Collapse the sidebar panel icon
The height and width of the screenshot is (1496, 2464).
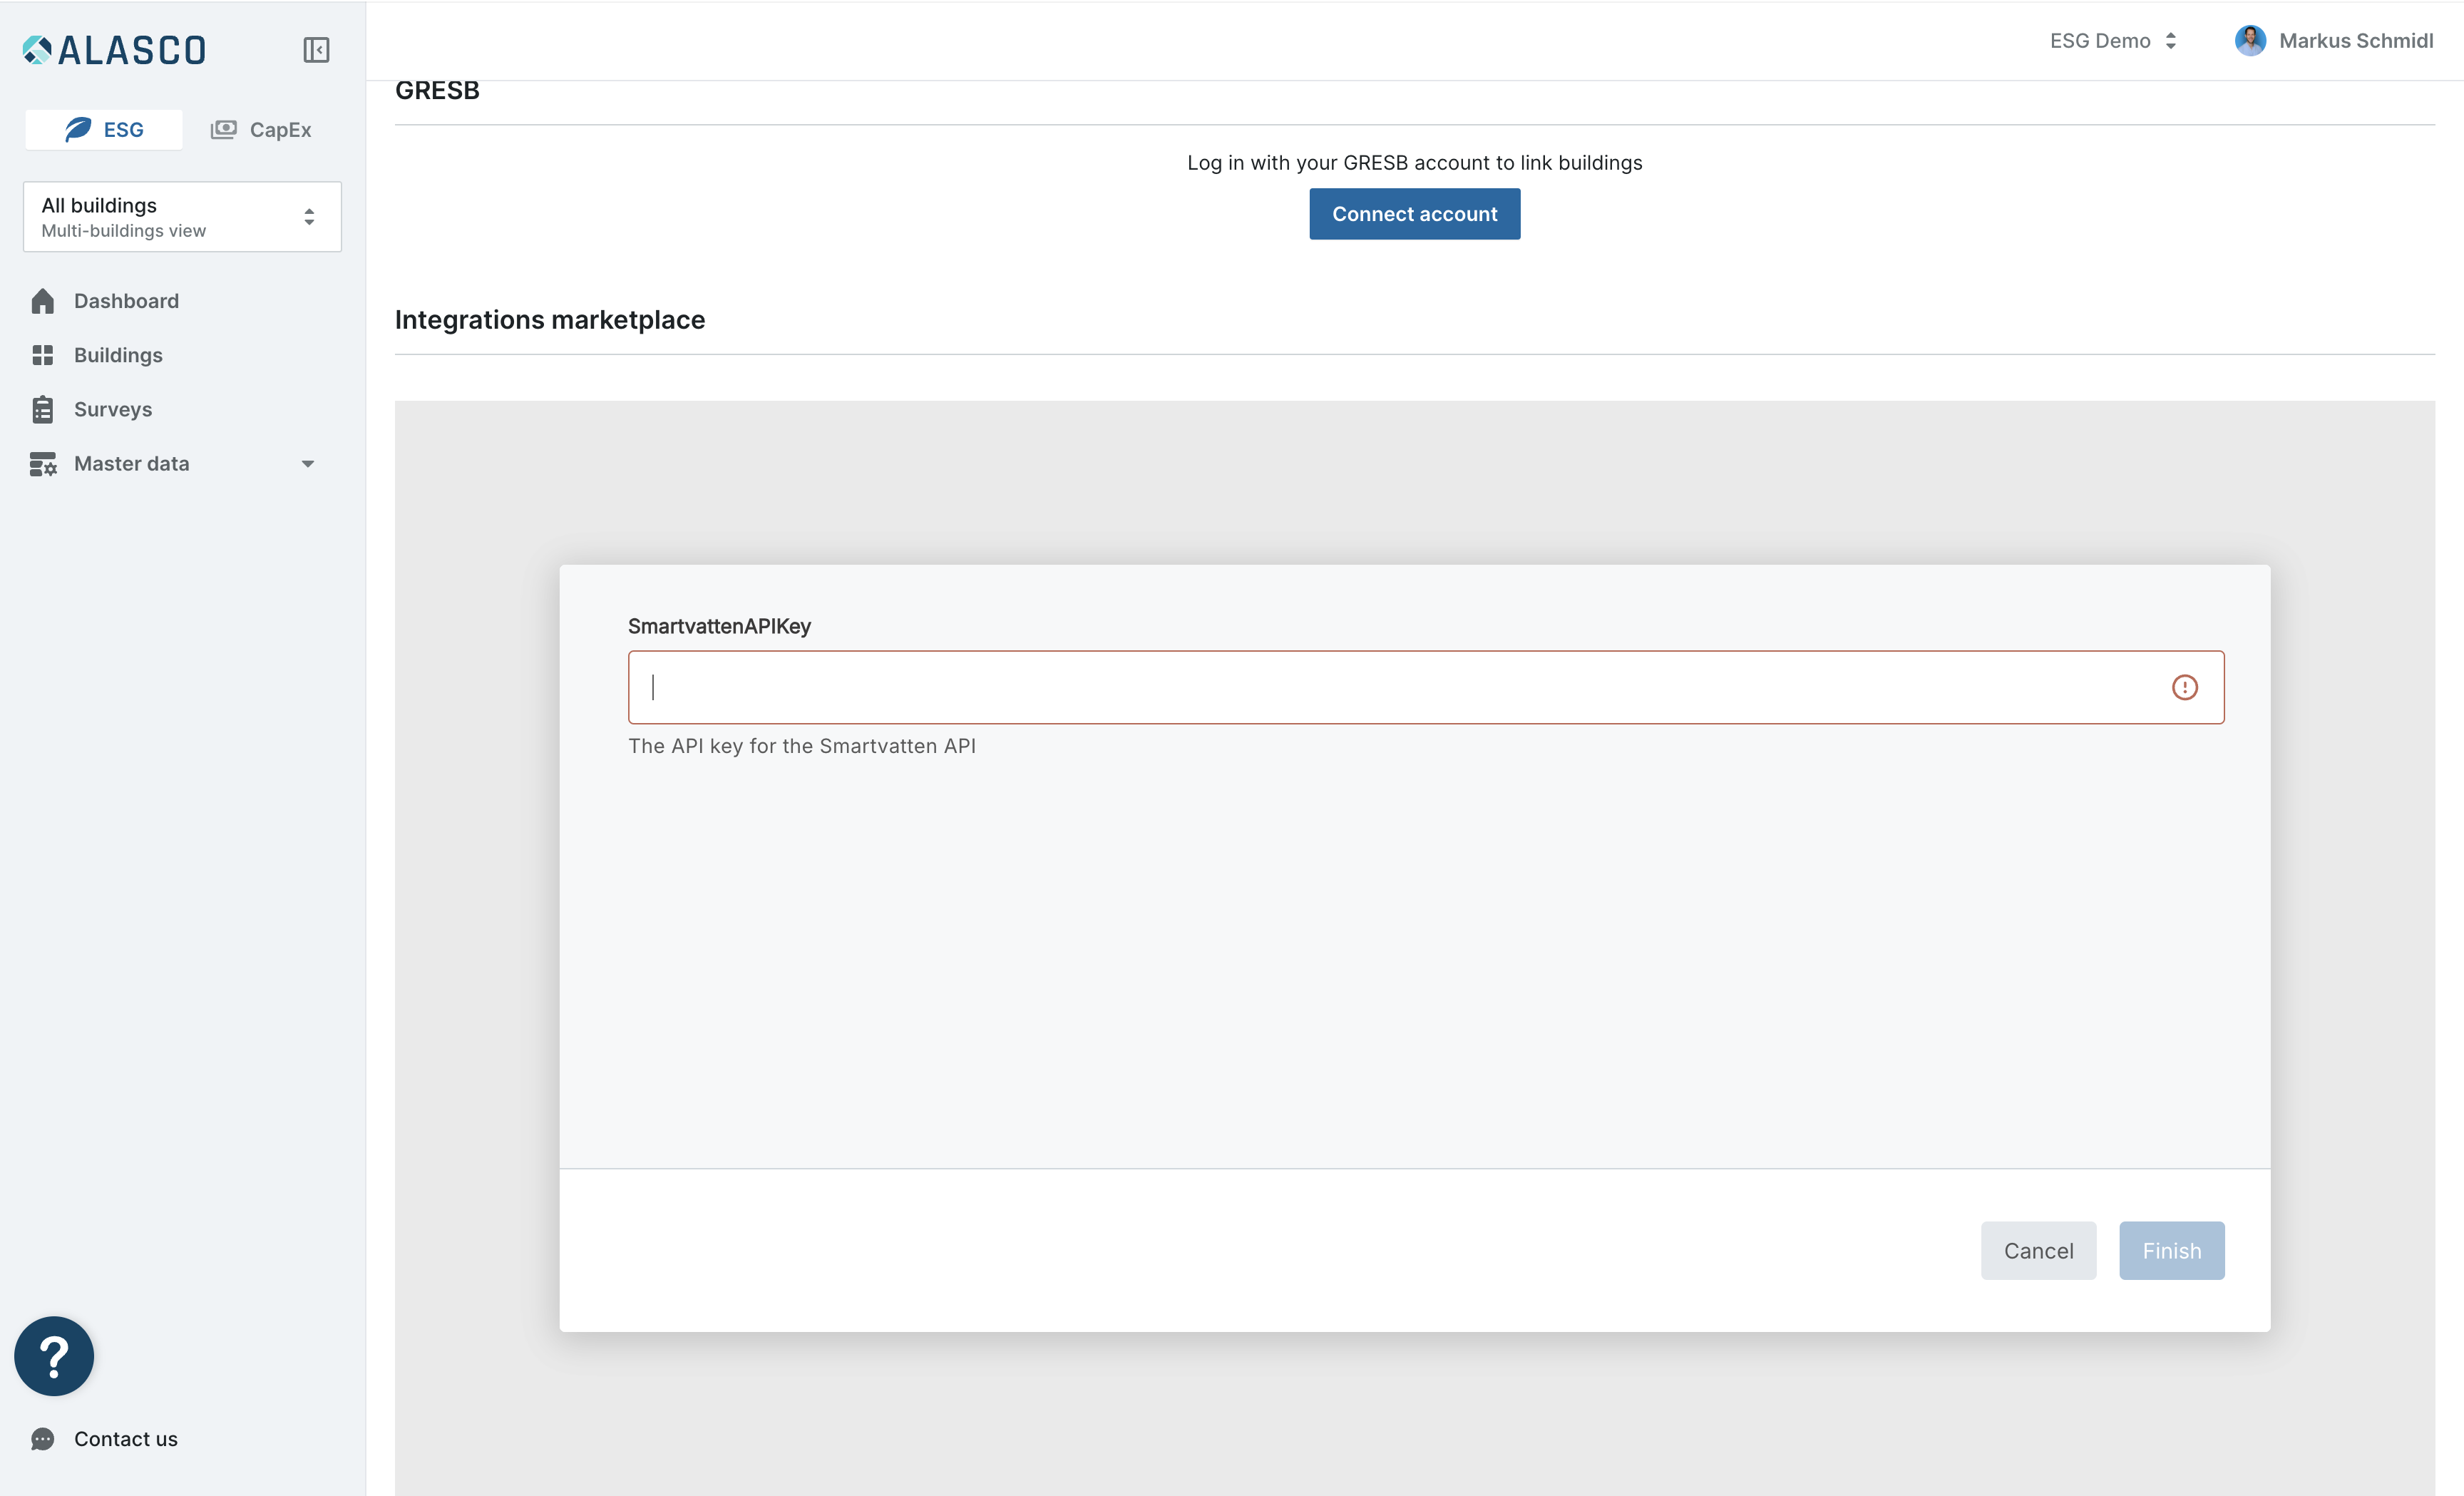coord(316,50)
